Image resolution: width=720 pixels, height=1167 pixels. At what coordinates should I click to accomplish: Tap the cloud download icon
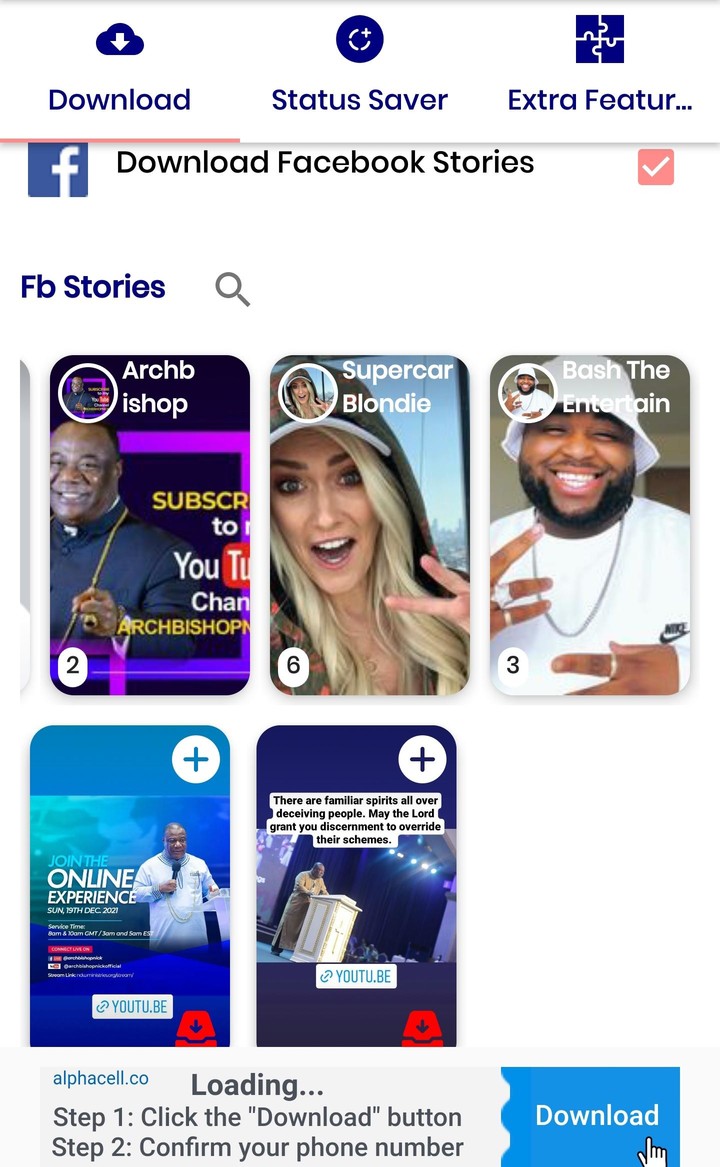tap(120, 39)
